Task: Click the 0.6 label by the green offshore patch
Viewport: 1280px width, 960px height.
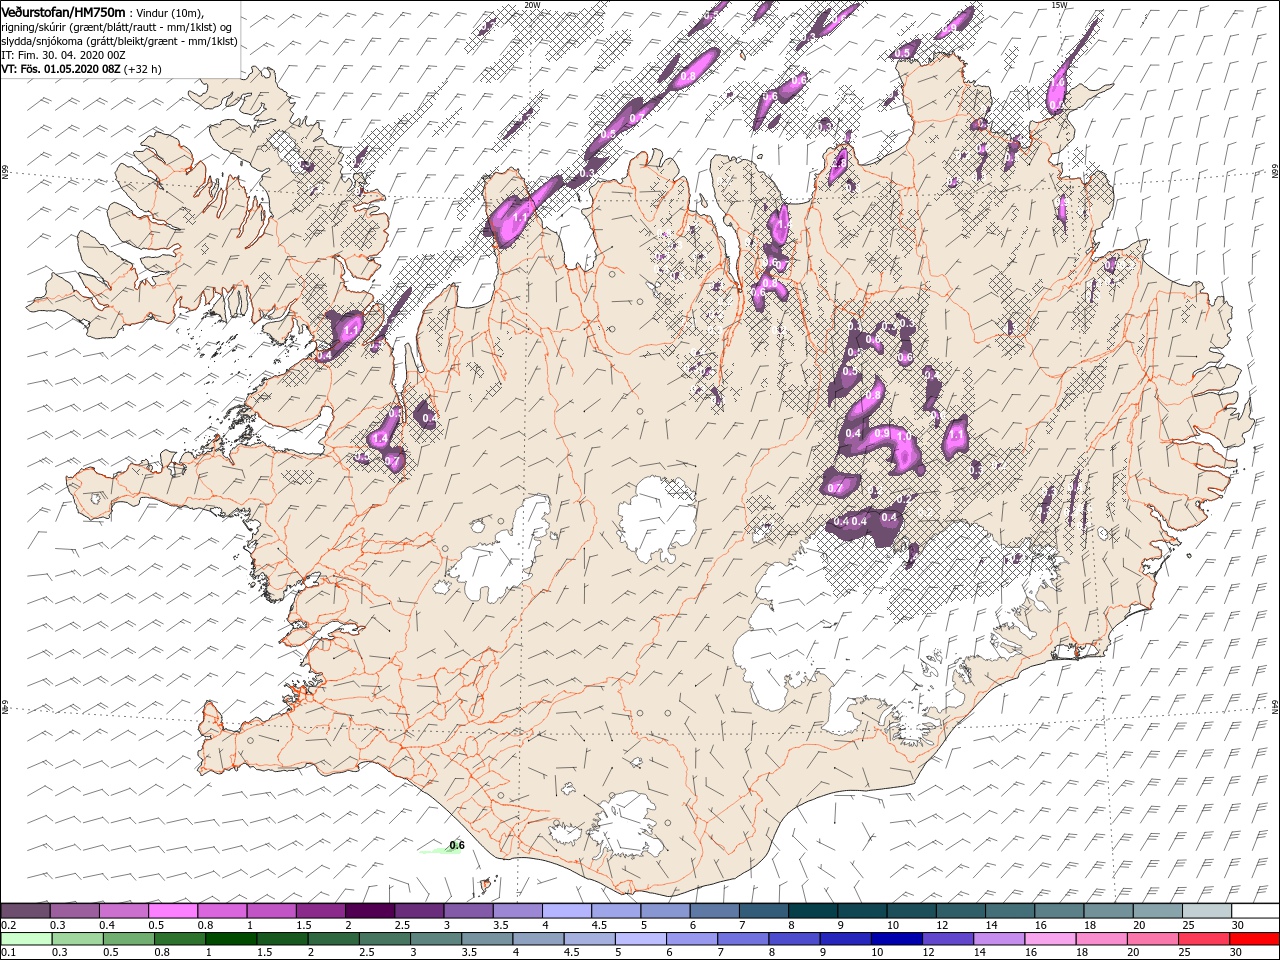Action: [457, 845]
